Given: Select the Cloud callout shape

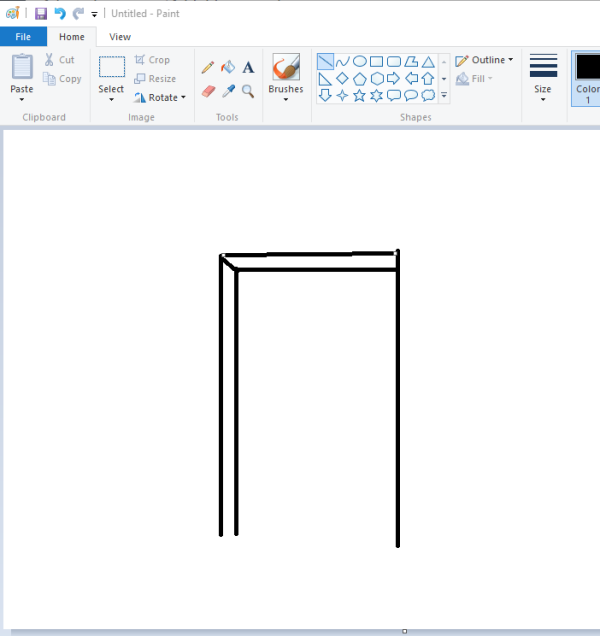Looking at the screenshot, I should pos(428,96).
